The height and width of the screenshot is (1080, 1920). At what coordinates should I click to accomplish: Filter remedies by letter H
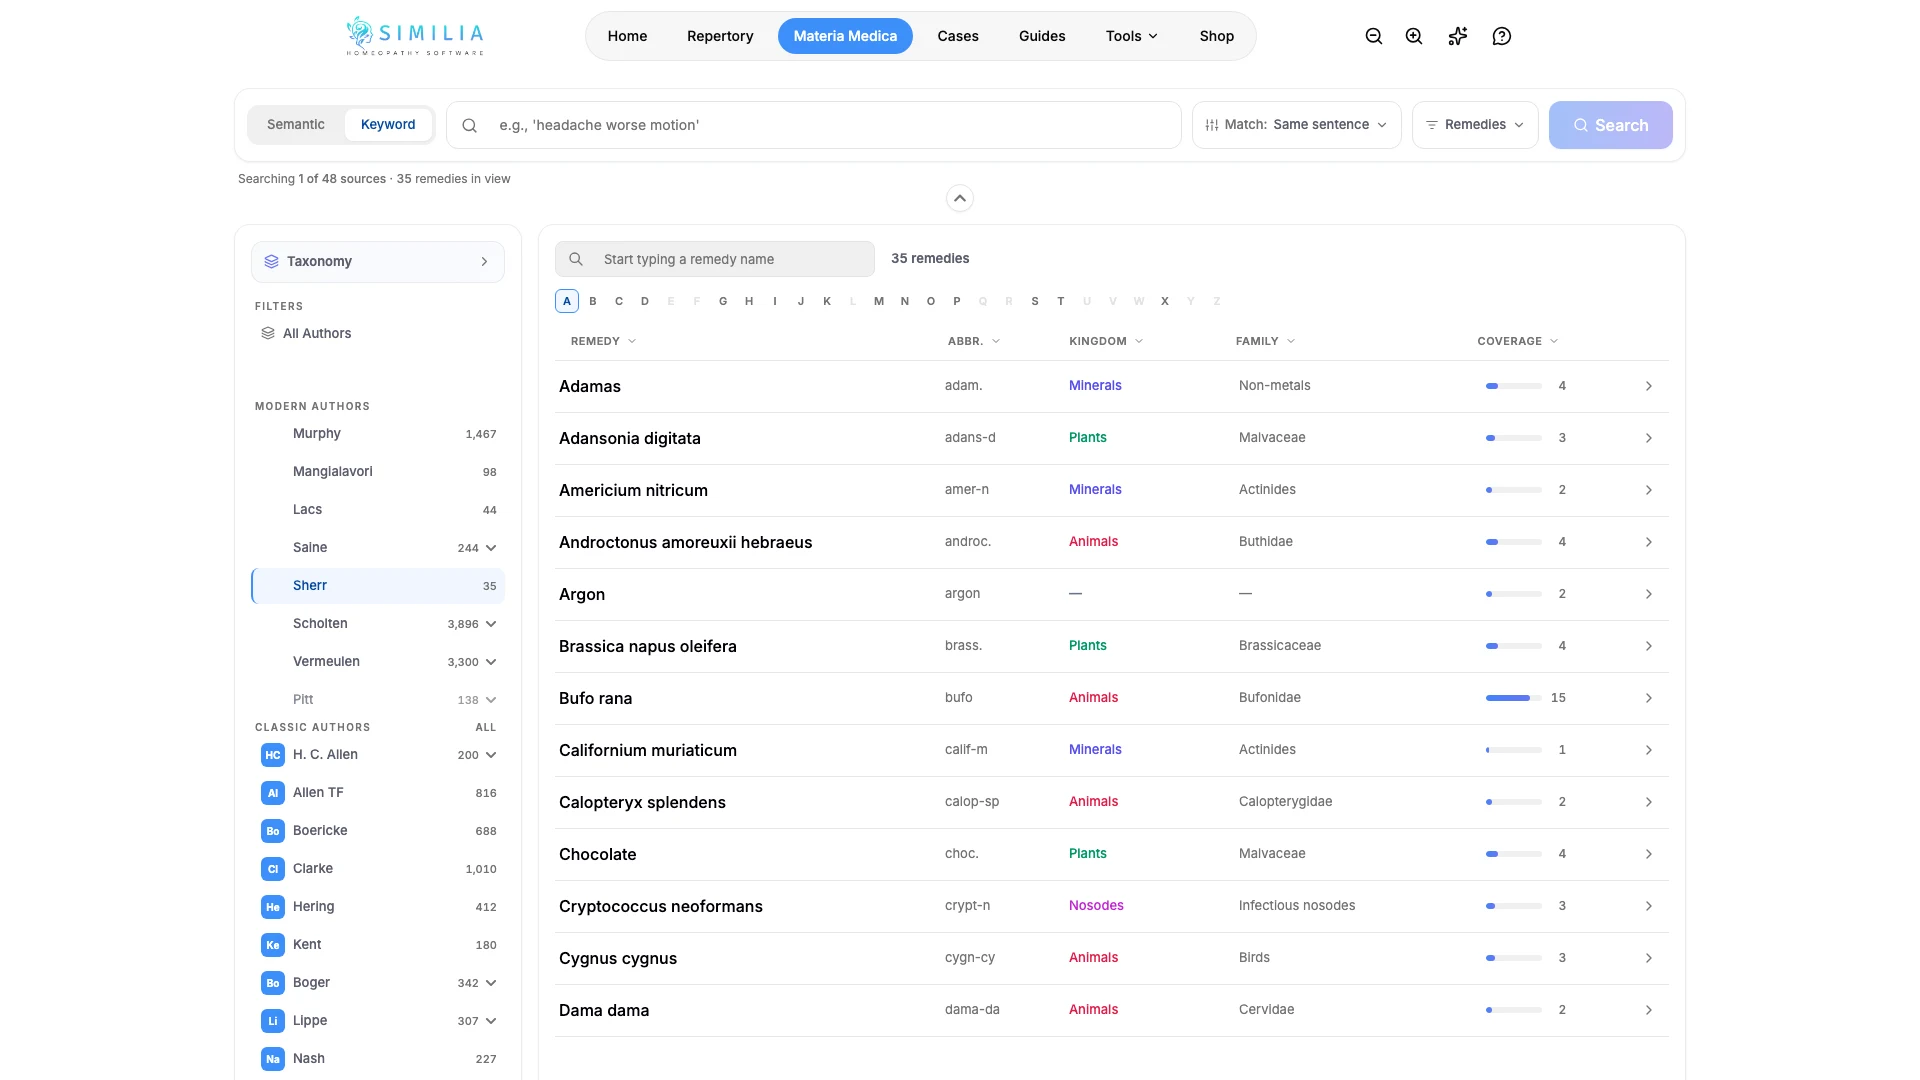(749, 301)
